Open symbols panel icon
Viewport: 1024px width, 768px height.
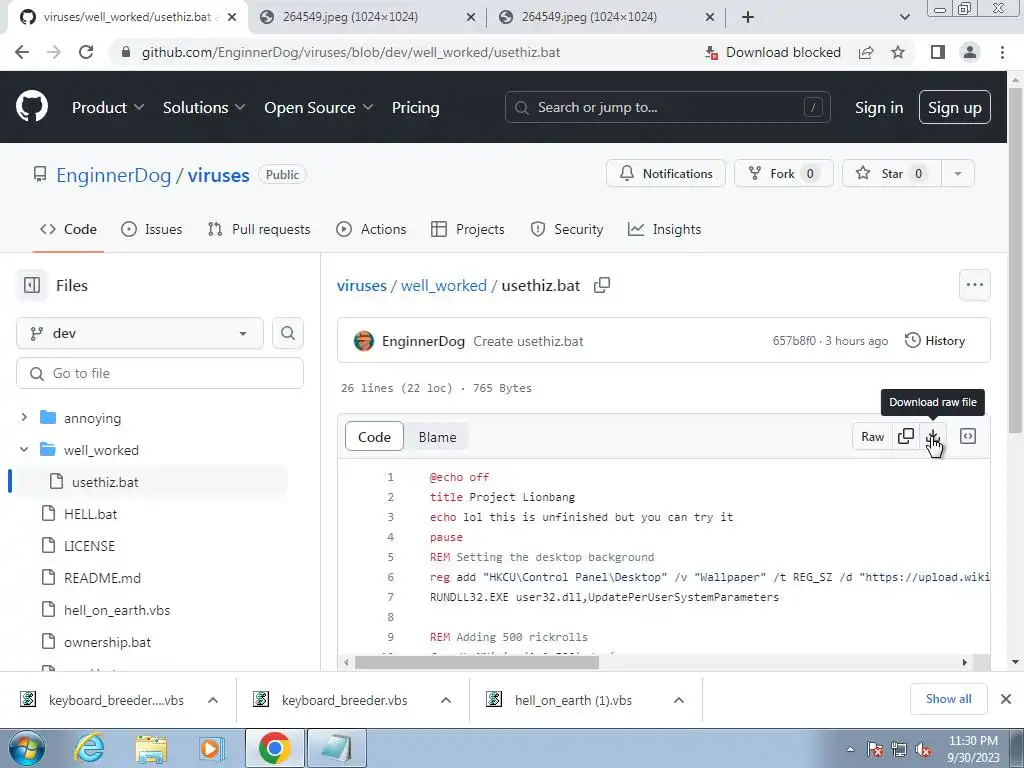tap(968, 436)
